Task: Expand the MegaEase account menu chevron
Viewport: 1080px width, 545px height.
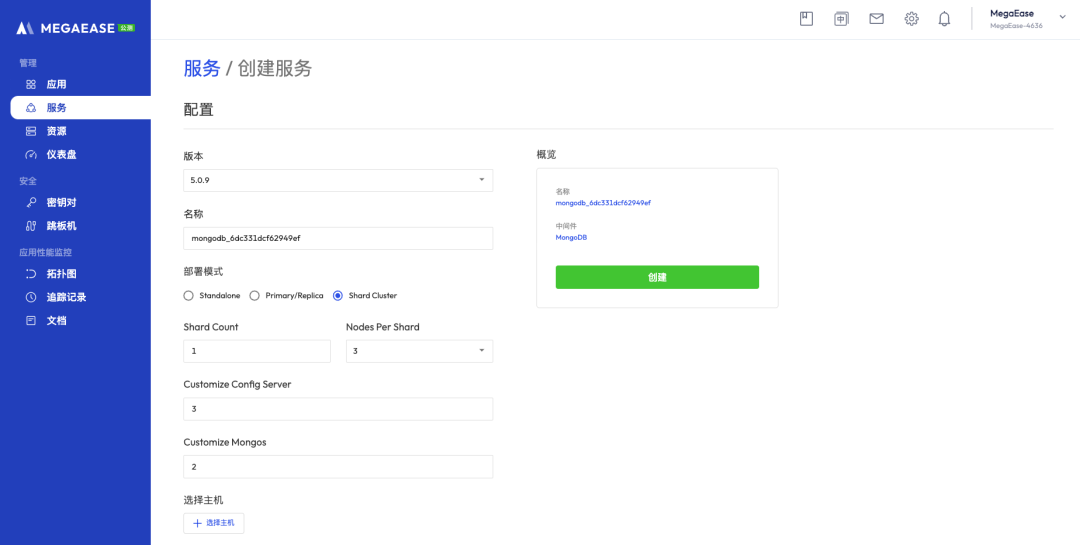Action: point(1062,17)
